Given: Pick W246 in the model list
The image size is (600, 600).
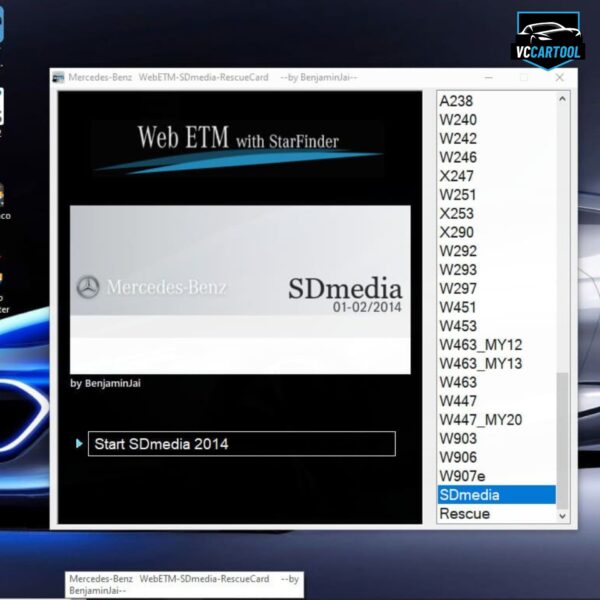Looking at the screenshot, I should (x=496, y=158).
